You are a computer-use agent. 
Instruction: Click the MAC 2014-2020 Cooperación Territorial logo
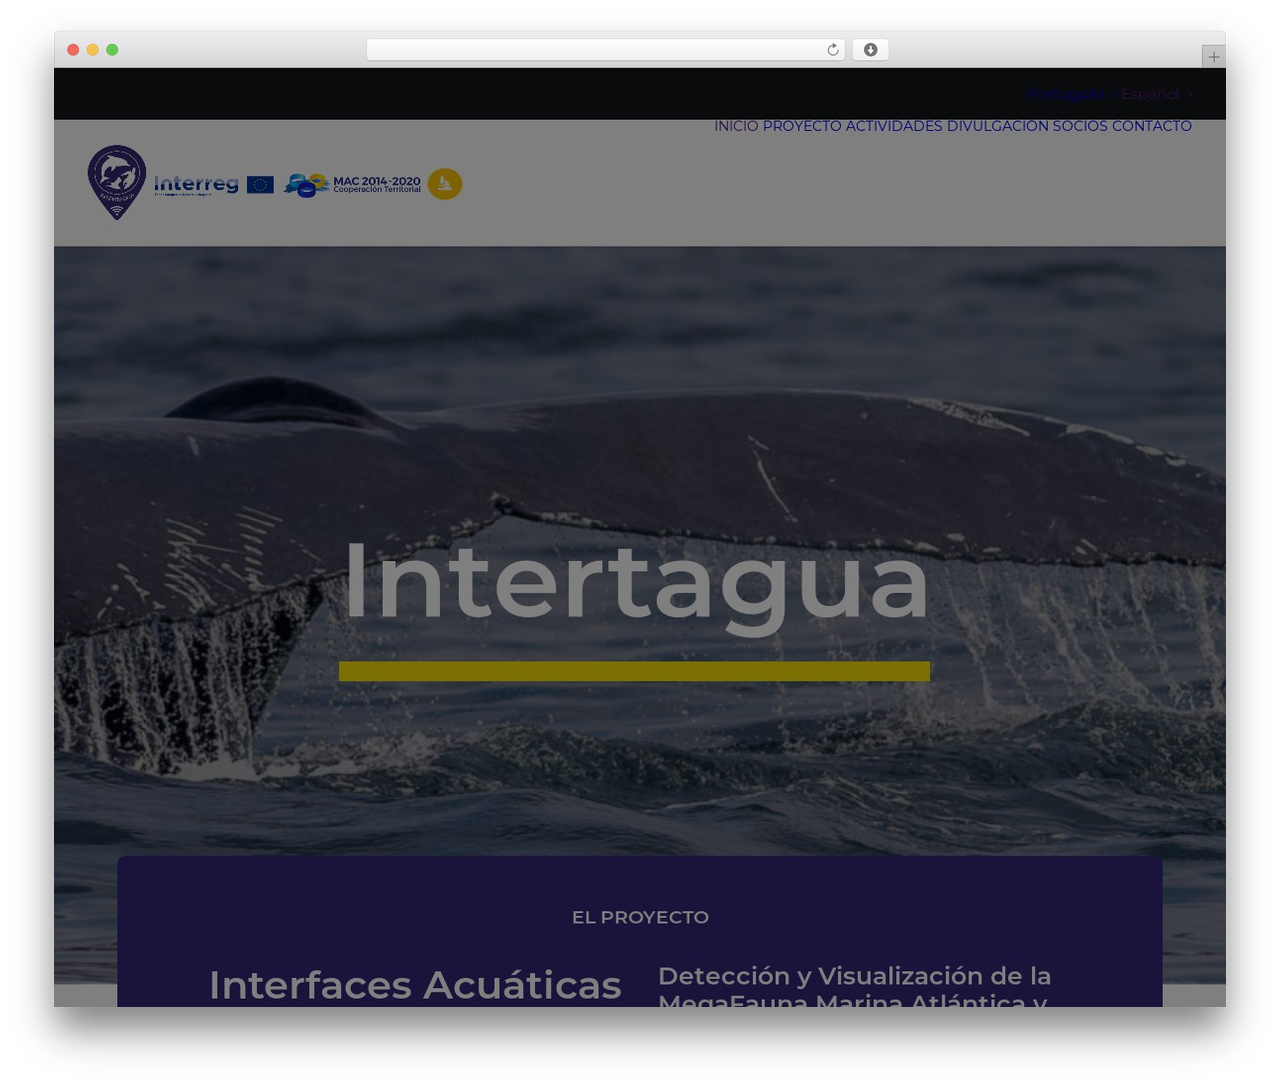pyautogui.click(x=352, y=185)
